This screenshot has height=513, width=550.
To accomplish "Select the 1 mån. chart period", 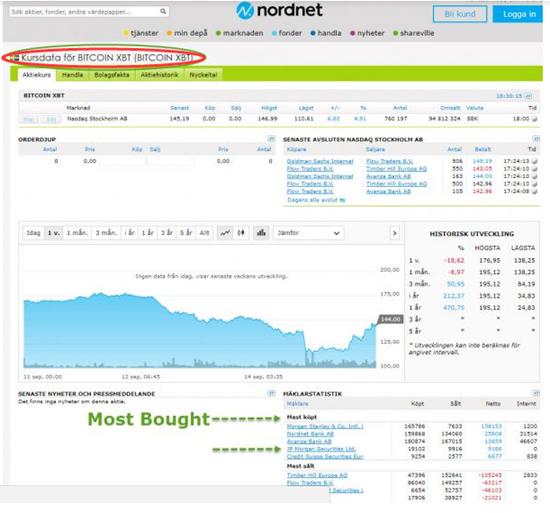I will click(77, 233).
